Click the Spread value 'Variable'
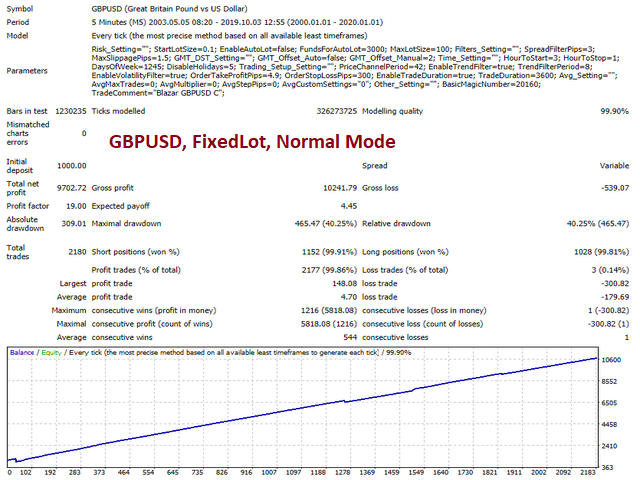Image resolution: width=640 pixels, height=480 pixels. pos(612,167)
